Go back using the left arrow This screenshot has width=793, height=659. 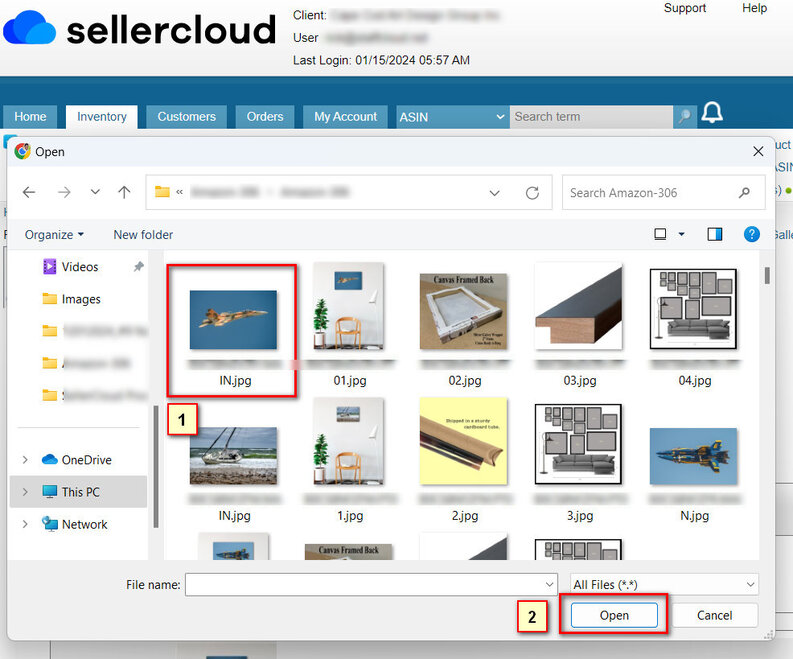29,192
